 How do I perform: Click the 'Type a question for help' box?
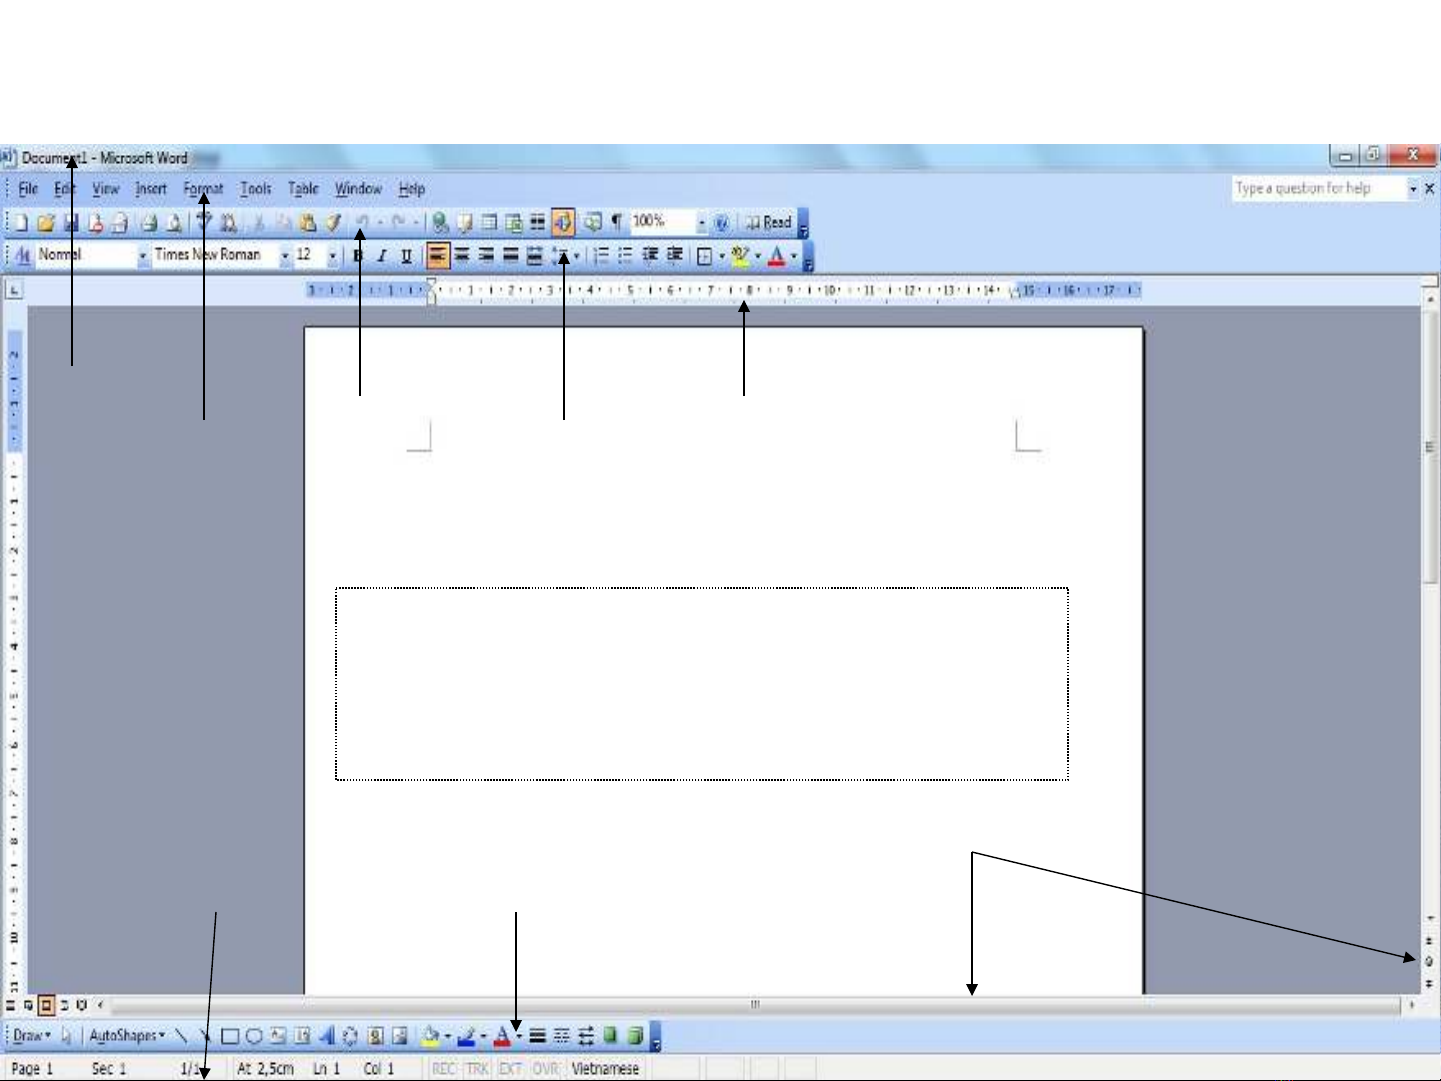pos(1318,188)
